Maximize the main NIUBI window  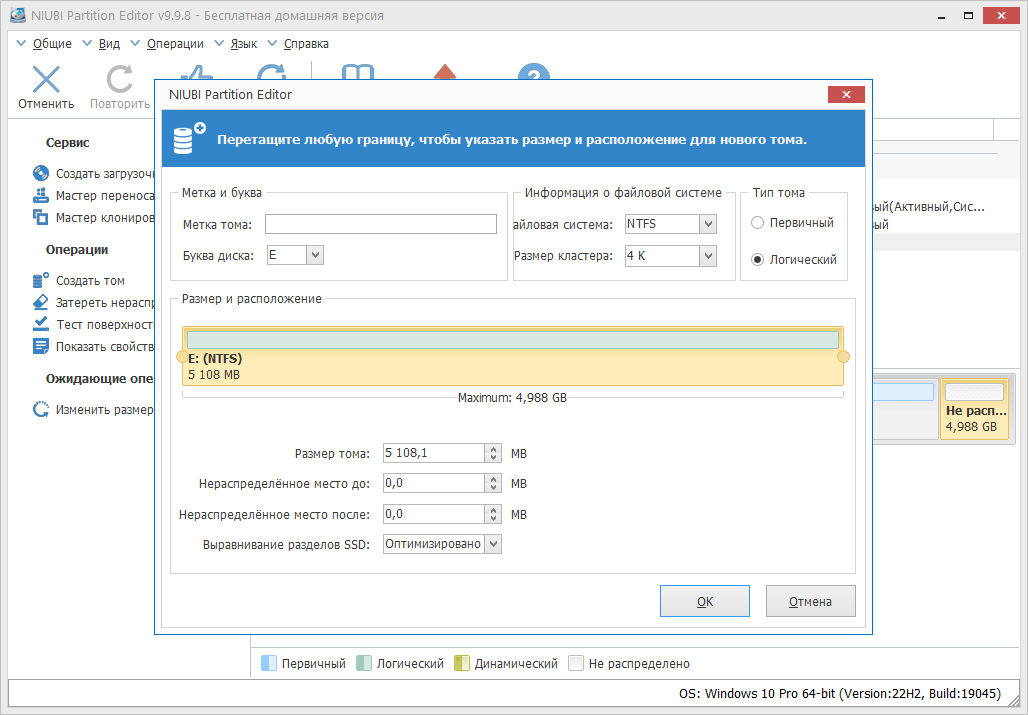click(968, 15)
